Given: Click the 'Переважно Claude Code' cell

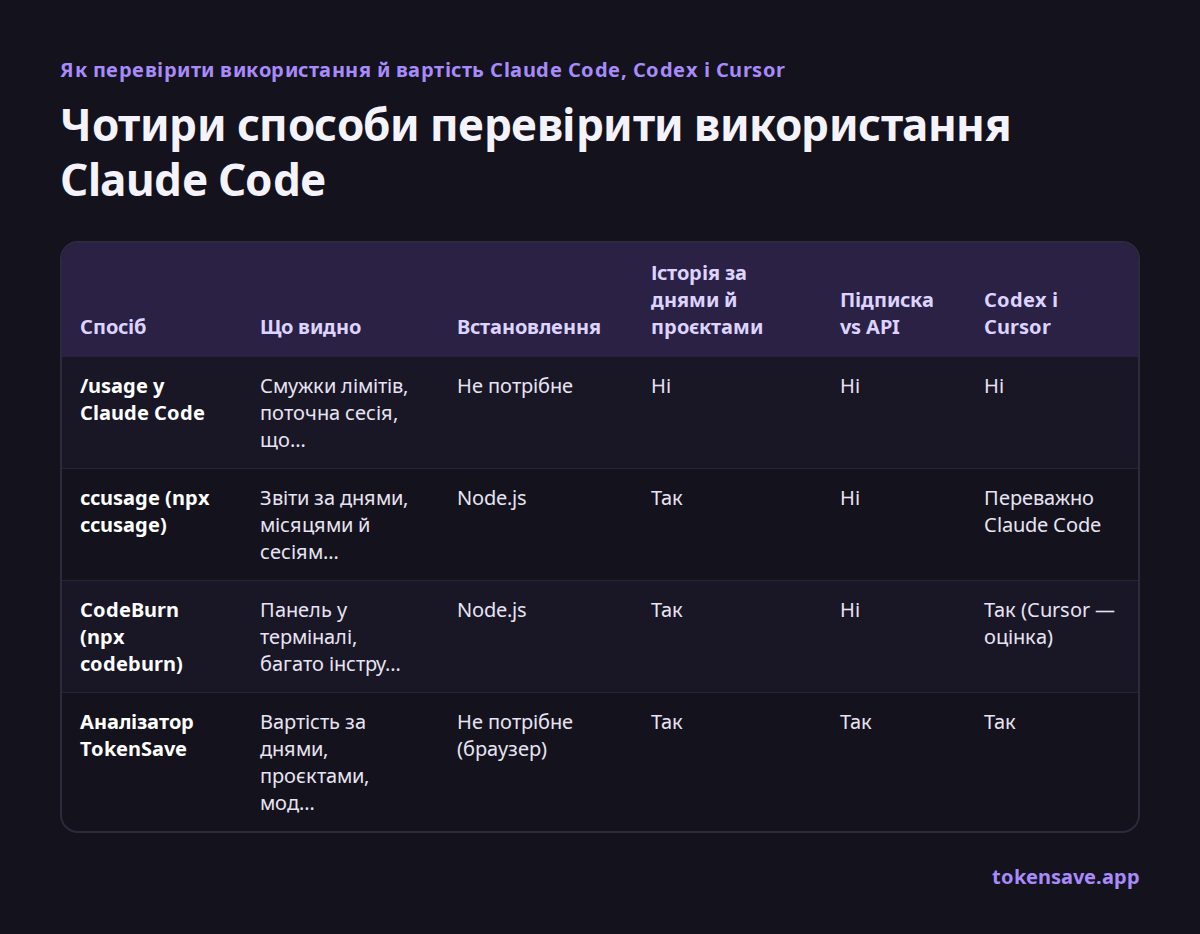Looking at the screenshot, I should coord(1042,511).
